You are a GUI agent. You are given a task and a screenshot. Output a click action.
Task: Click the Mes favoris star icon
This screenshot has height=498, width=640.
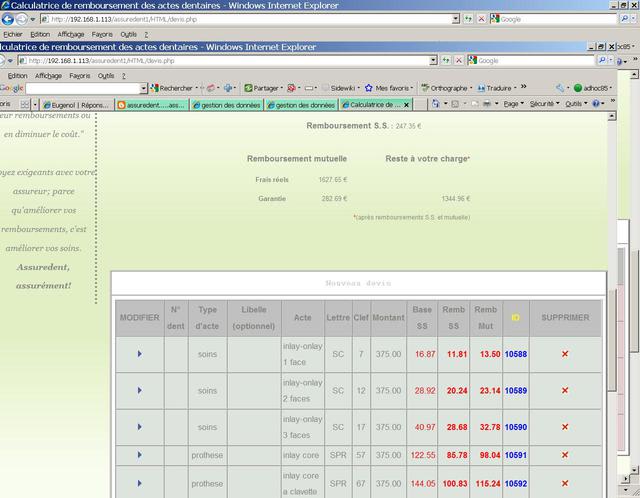(x=368, y=88)
